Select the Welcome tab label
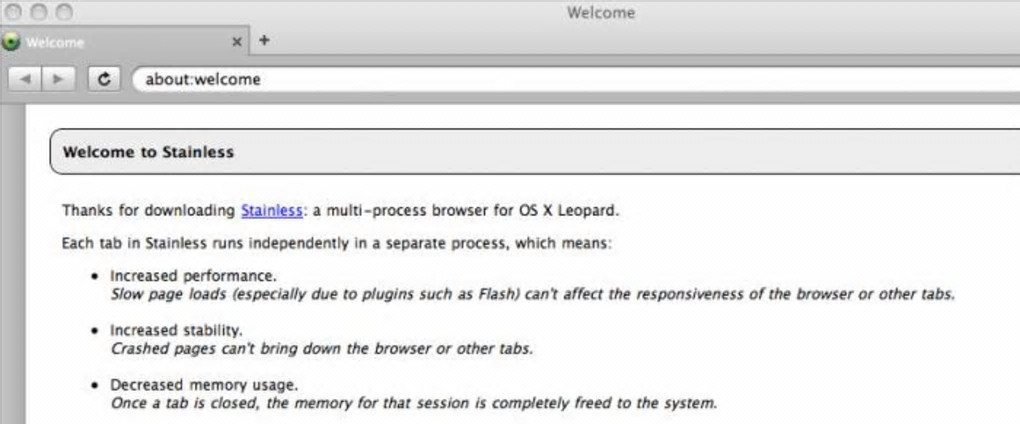The height and width of the screenshot is (424, 1020). [x=56, y=42]
